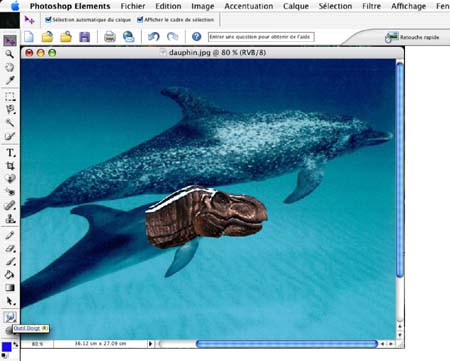Click the Save for Web globe icon
This screenshot has width=450, height=361.
point(128,37)
